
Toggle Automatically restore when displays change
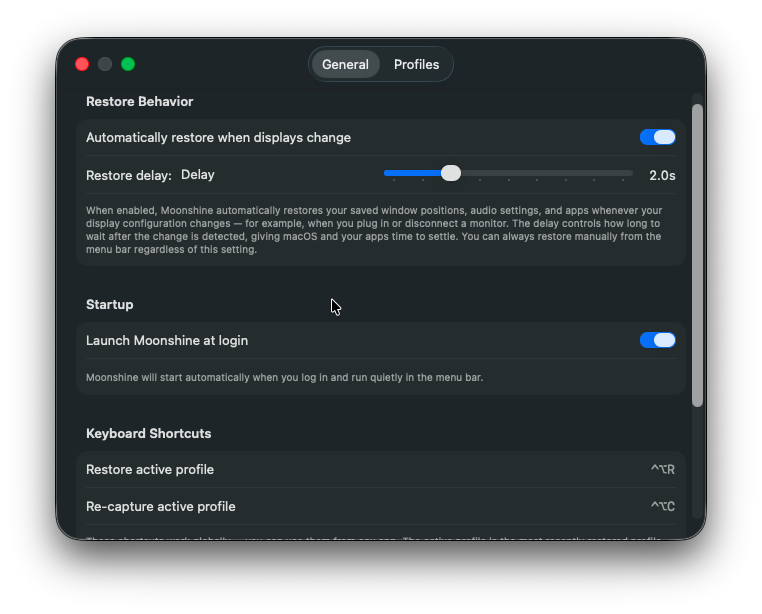657,137
